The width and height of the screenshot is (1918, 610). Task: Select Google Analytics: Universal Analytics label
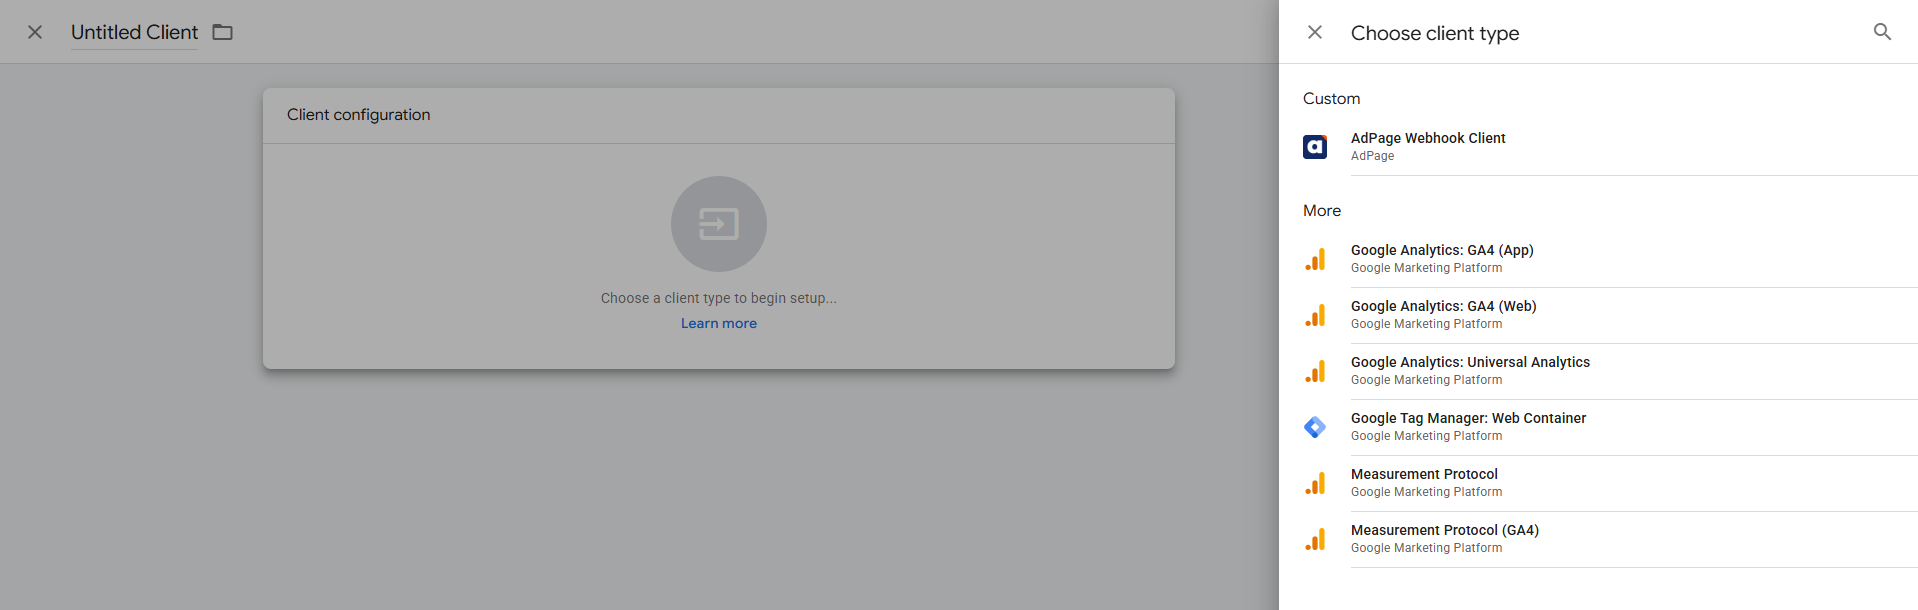click(1470, 362)
